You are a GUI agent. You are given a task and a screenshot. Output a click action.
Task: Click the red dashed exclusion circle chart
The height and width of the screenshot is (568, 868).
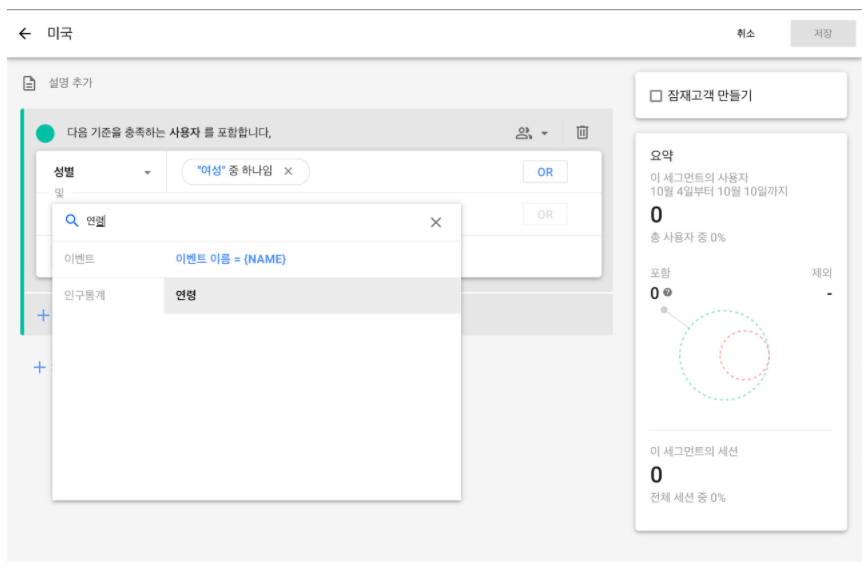(x=745, y=355)
